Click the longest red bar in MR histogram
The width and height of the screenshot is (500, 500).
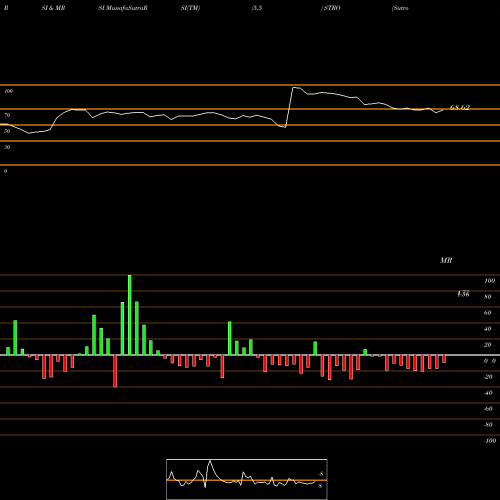(115, 371)
